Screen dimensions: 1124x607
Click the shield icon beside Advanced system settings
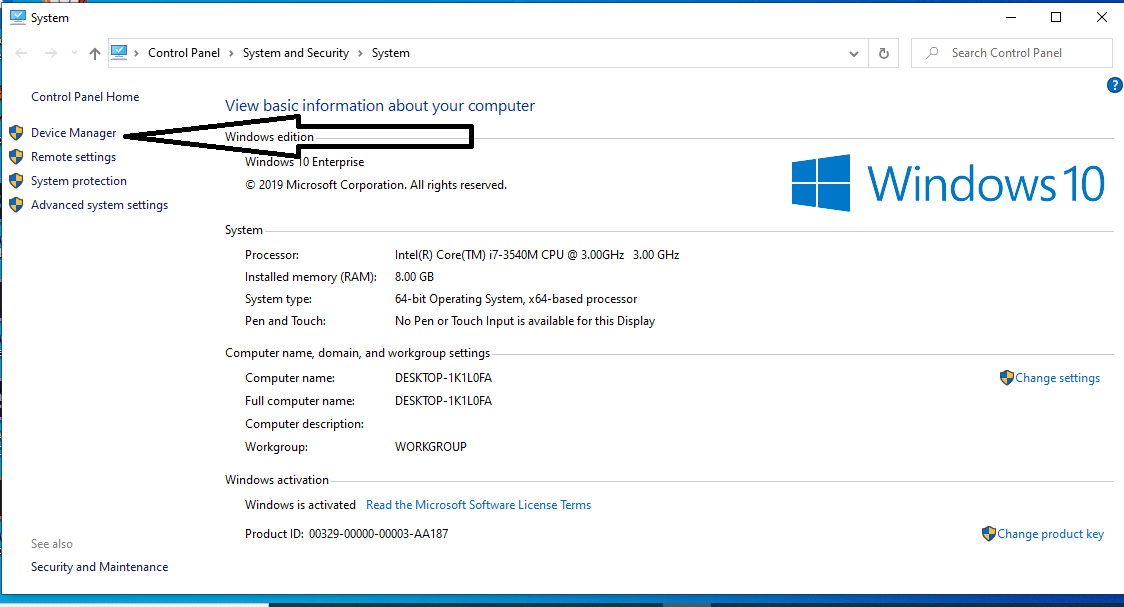(16, 204)
